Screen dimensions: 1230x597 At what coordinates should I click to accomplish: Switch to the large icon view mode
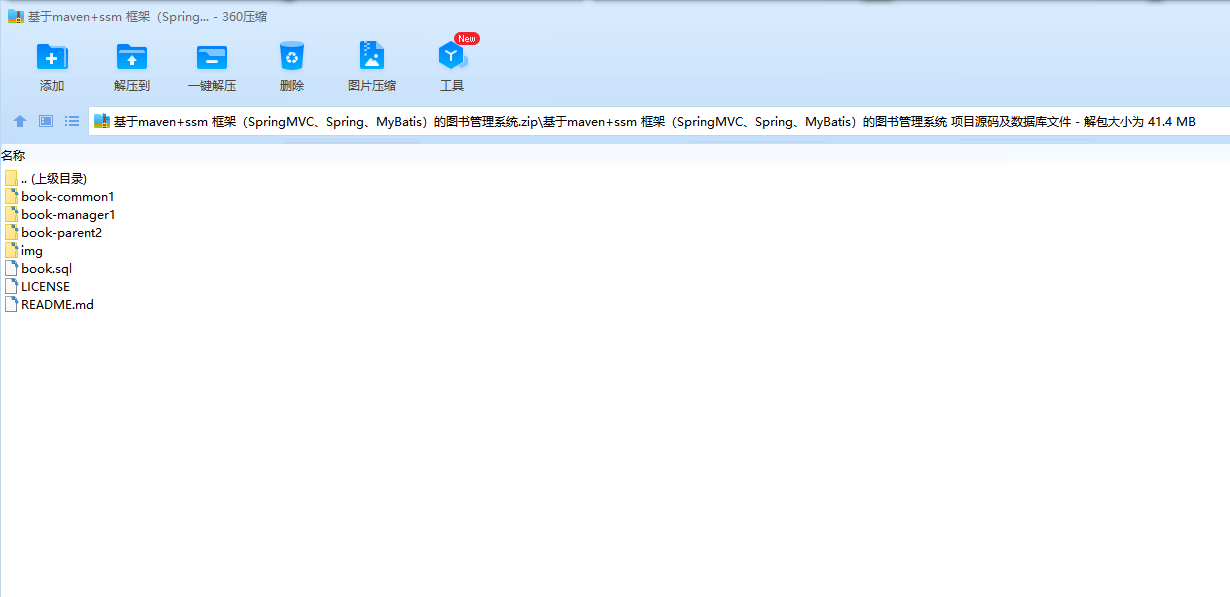46,121
